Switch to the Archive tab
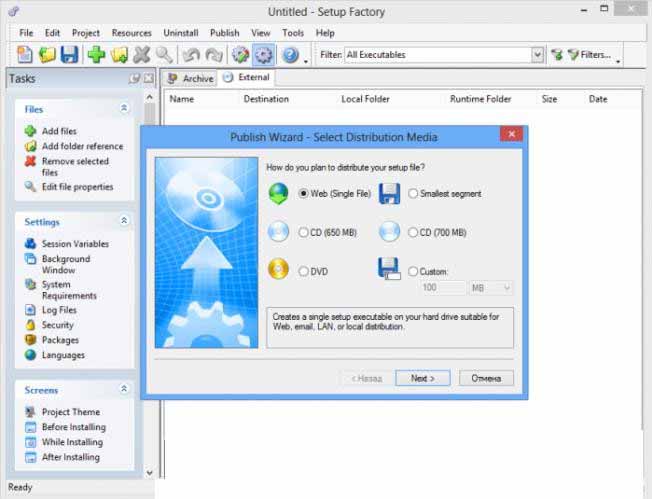This screenshot has width=652, height=499. (190, 78)
